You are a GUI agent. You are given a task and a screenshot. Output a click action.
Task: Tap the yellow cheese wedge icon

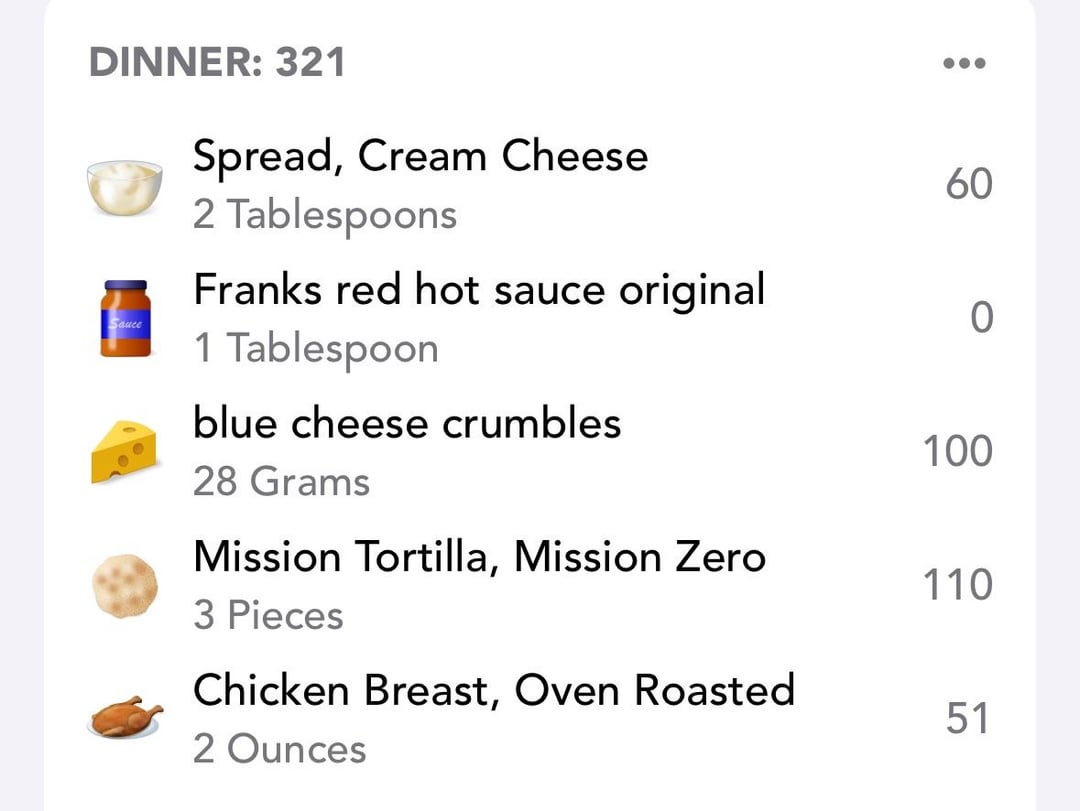coord(125,452)
